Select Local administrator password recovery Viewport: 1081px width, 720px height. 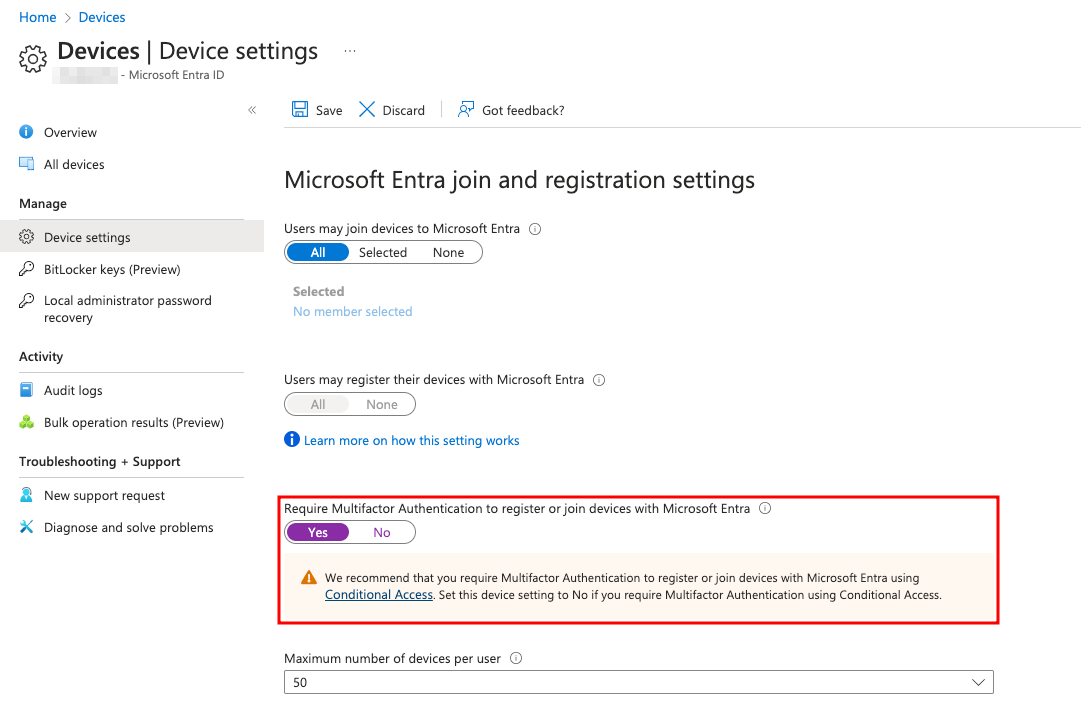[127, 308]
